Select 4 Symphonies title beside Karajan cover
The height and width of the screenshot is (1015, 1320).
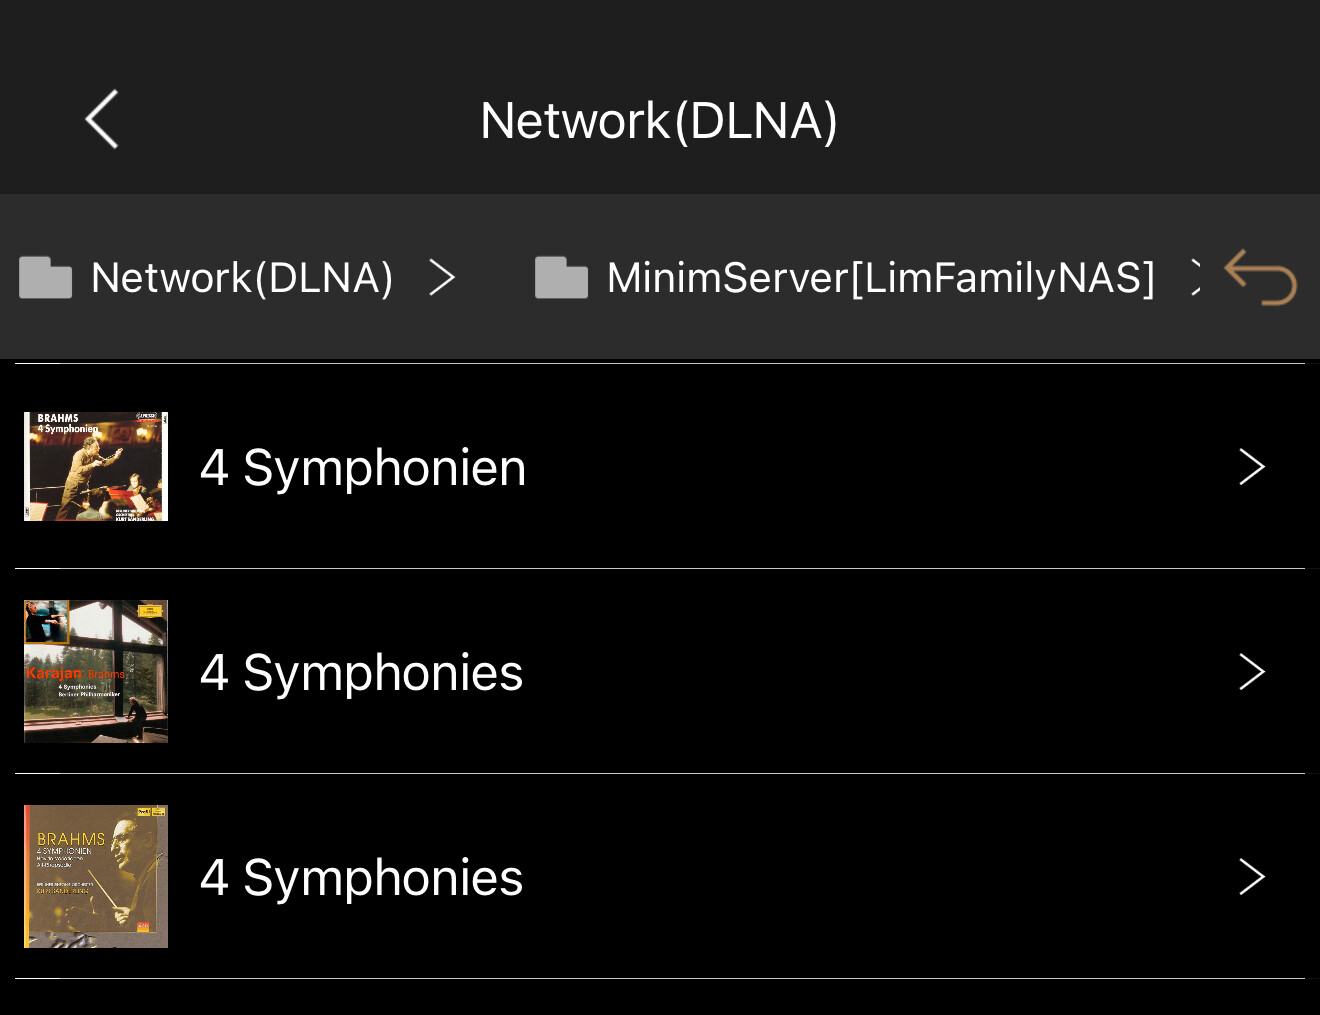pos(362,672)
